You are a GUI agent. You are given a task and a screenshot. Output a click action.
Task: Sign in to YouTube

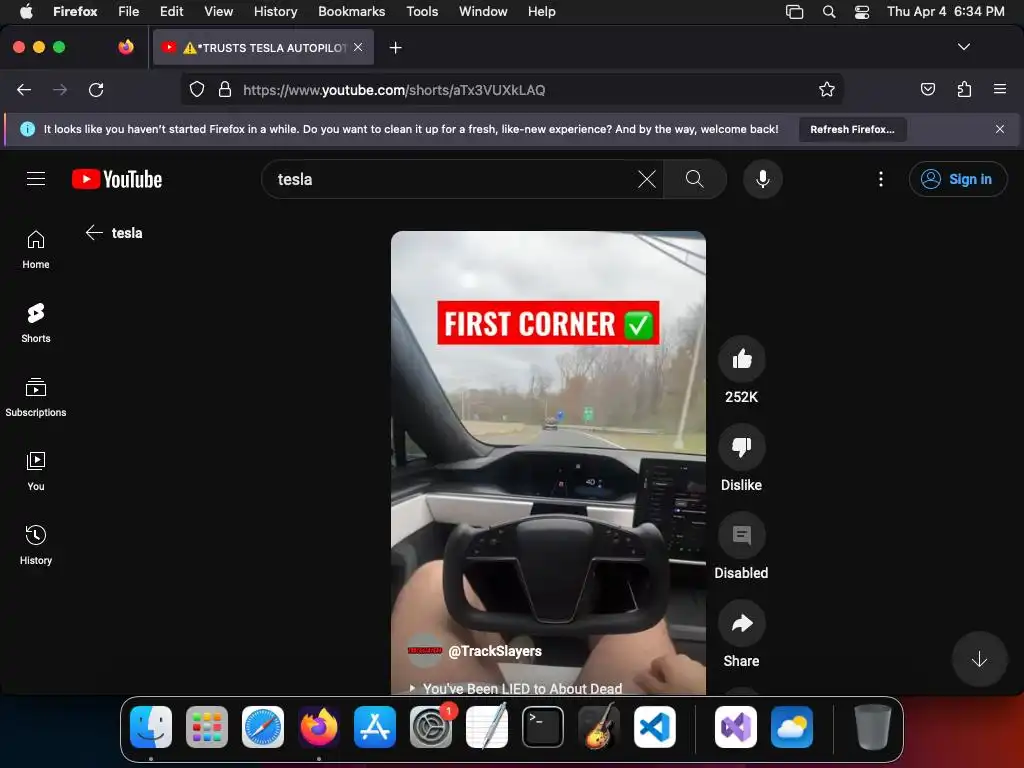[x=957, y=179]
